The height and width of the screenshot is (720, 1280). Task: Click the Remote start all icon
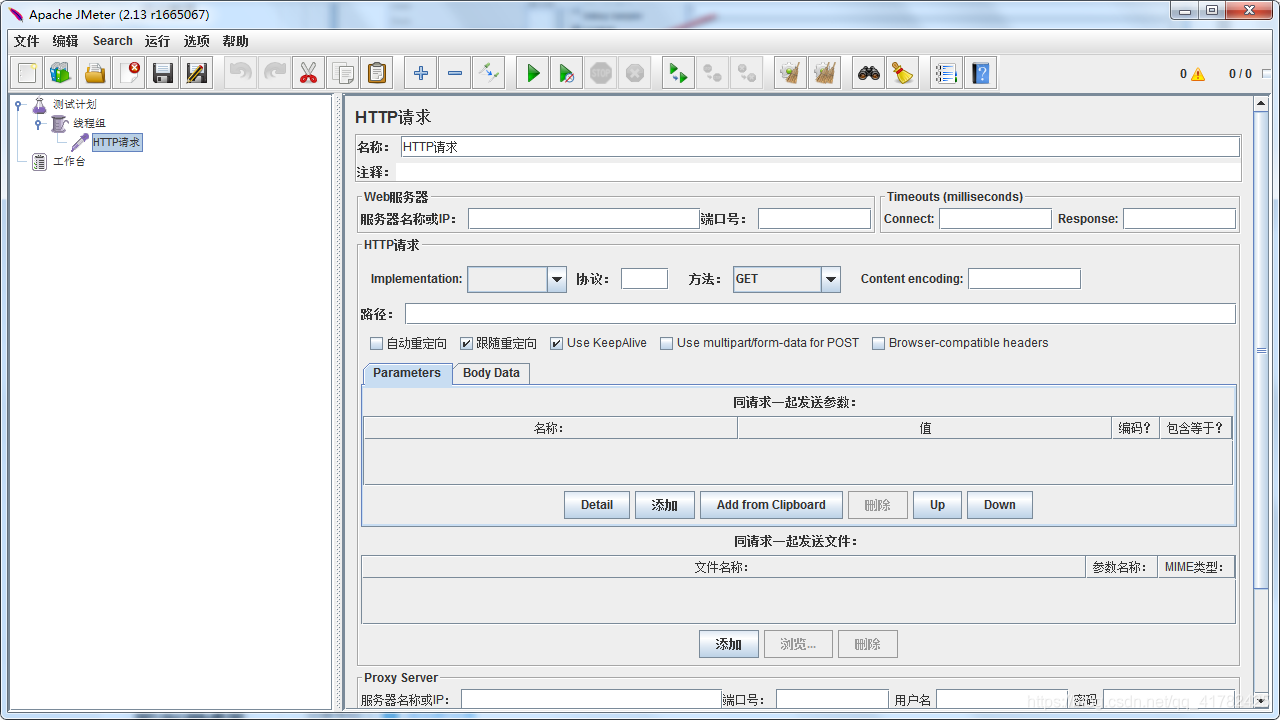pyautogui.click(x=679, y=73)
